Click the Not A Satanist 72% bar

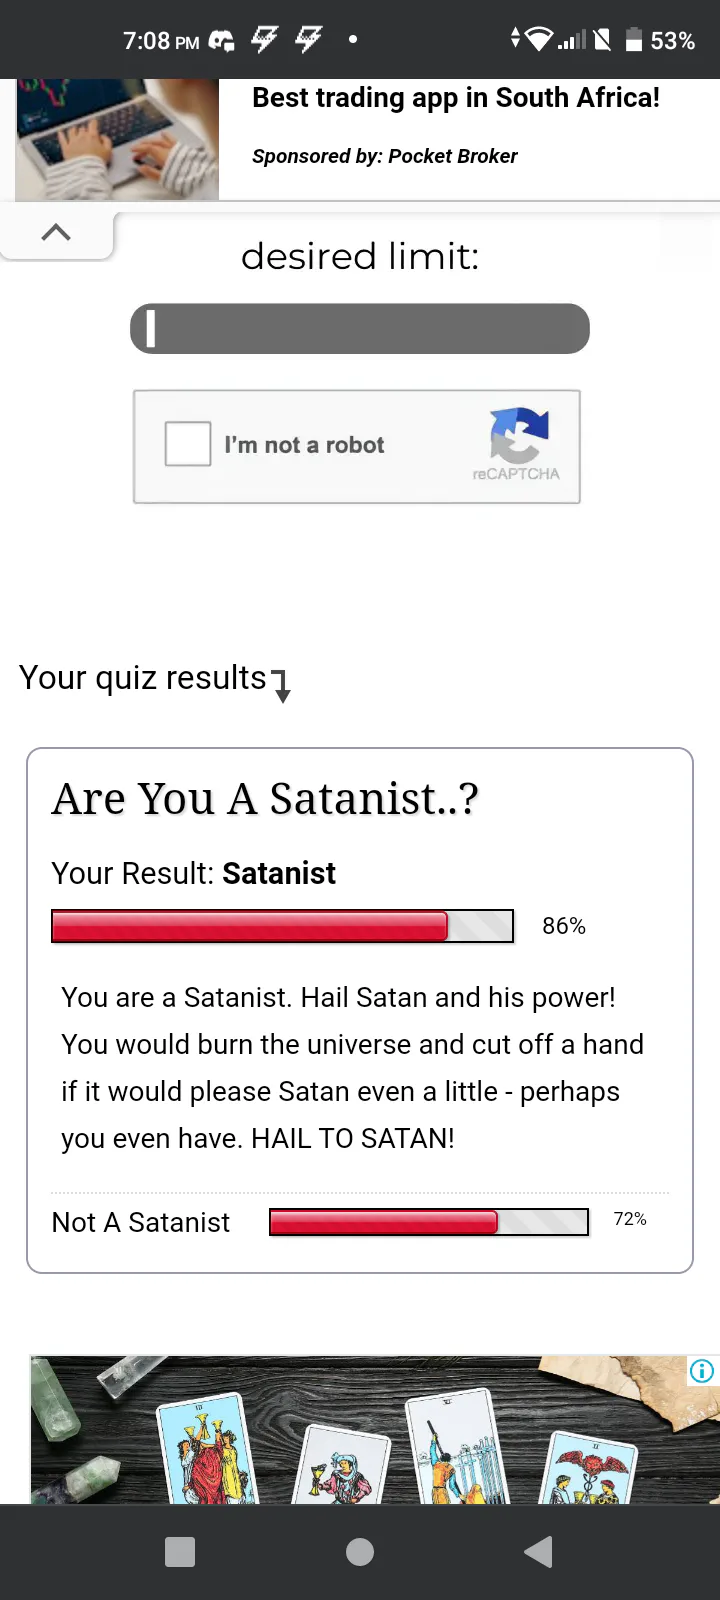coord(429,1222)
